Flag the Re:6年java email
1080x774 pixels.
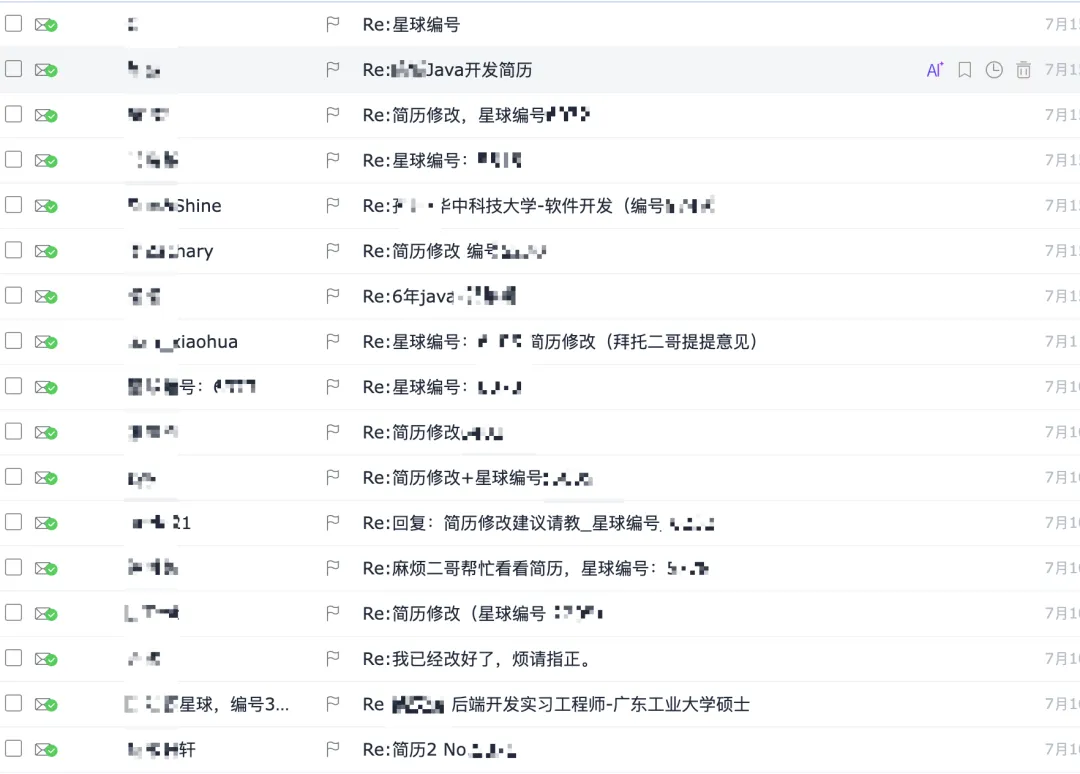click(333, 296)
